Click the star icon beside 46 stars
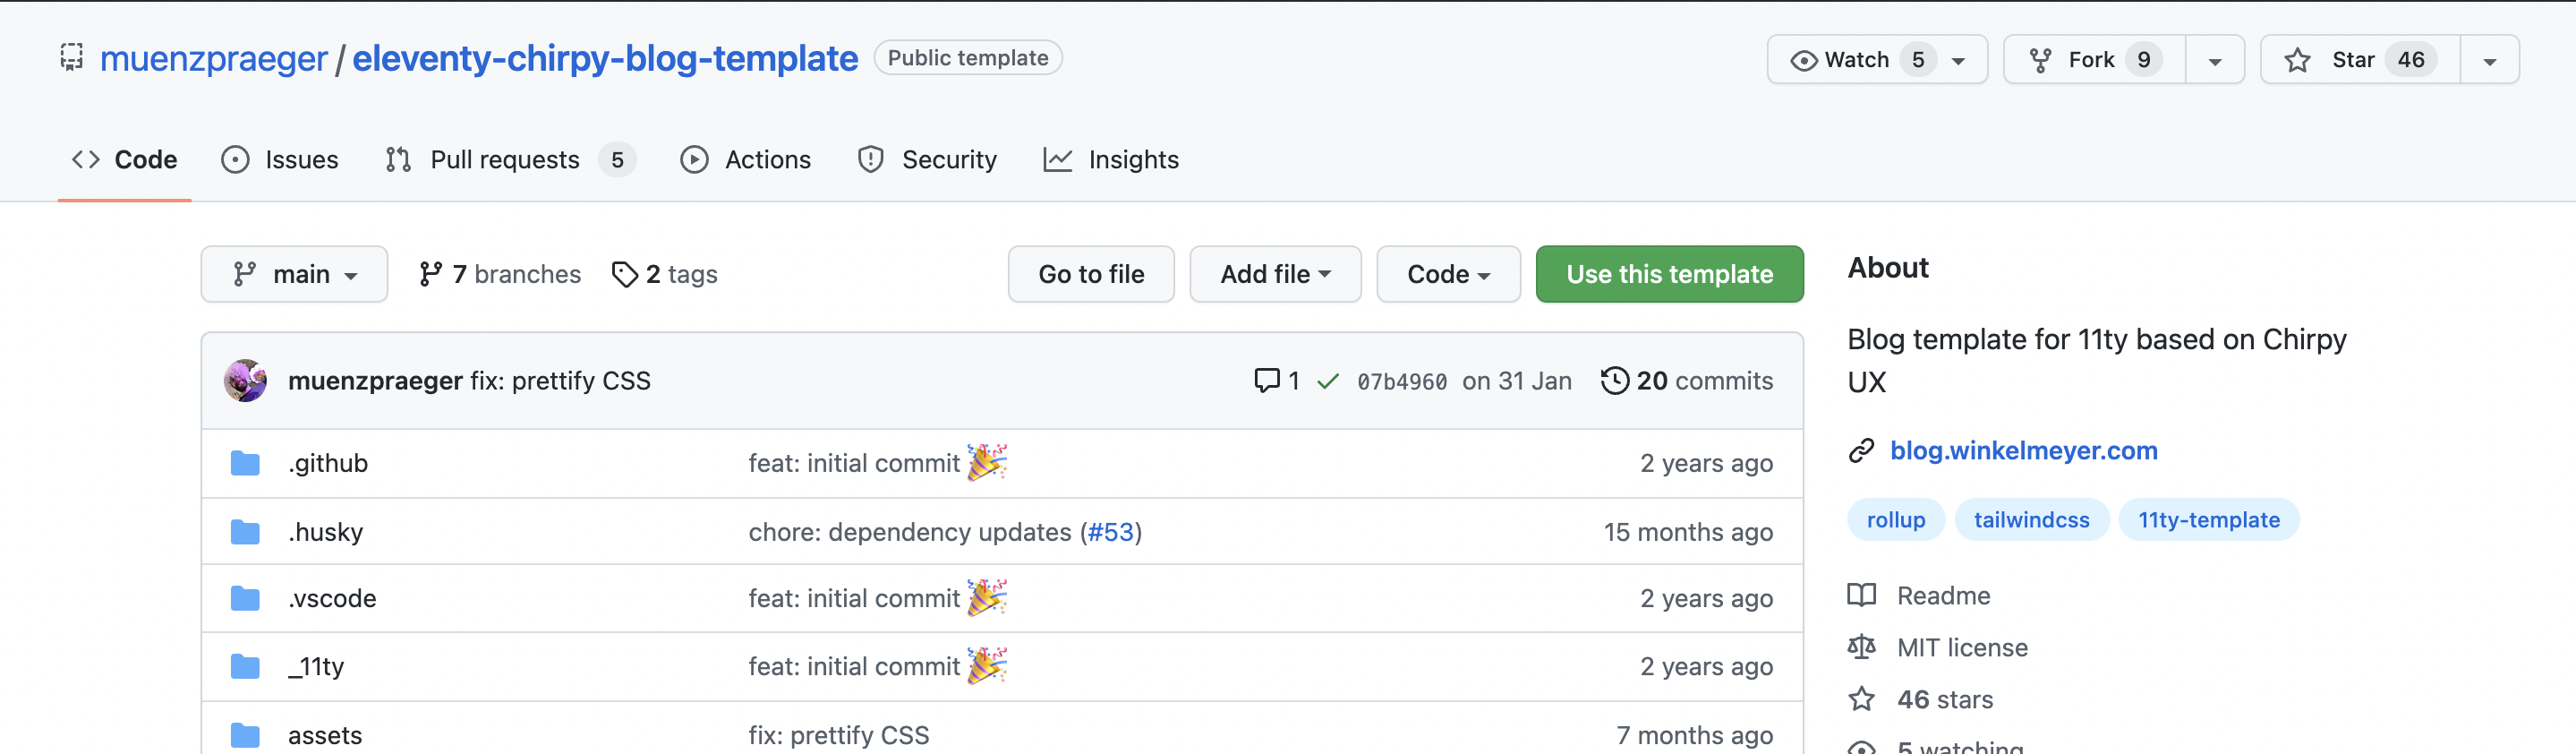The image size is (2576, 754). (1861, 699)
